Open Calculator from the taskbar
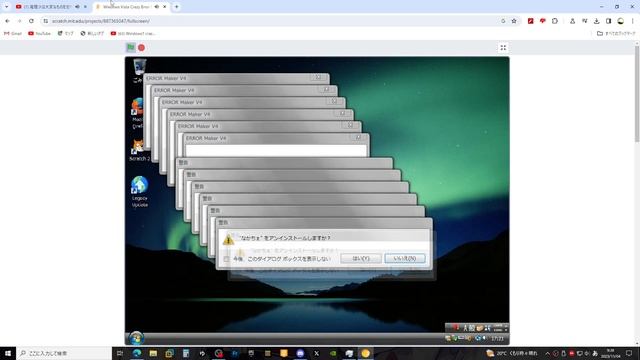 [x=186, y=353]
